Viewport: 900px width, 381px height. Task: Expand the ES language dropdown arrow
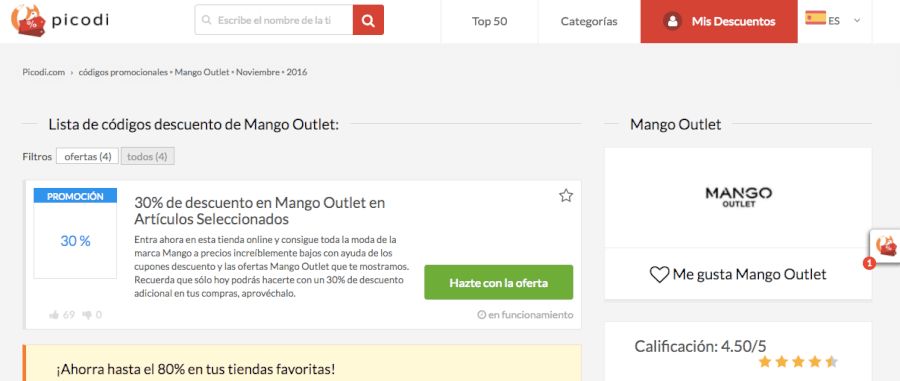point(857,21)
